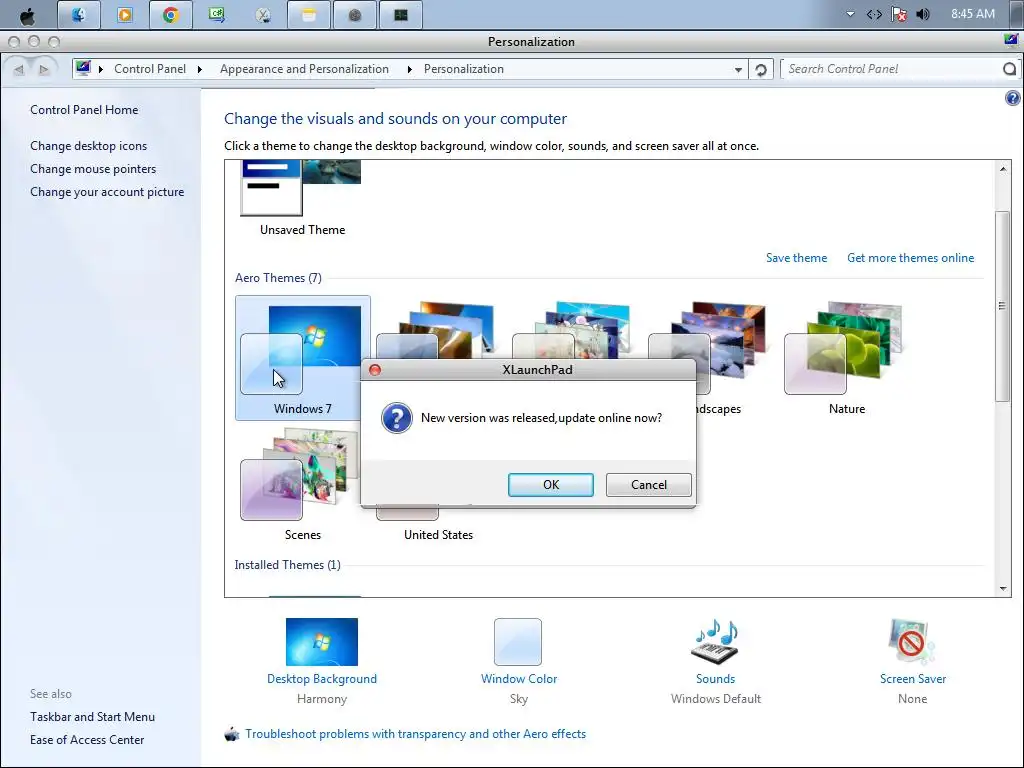Expand the root breadcrumb arrow before Control Panel
The width and height of the screenshot is (1024, 768).
[101, 69]
